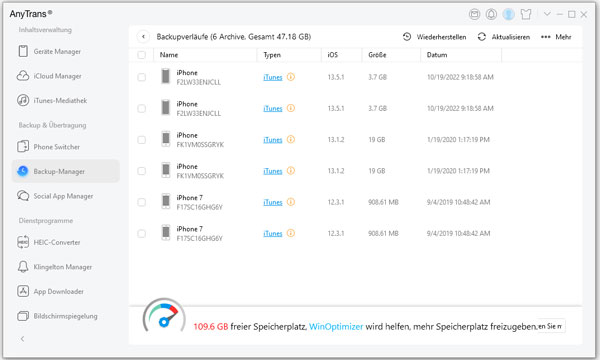Open the Mehr options menu

pyautogui.click(x=556, y=37)
